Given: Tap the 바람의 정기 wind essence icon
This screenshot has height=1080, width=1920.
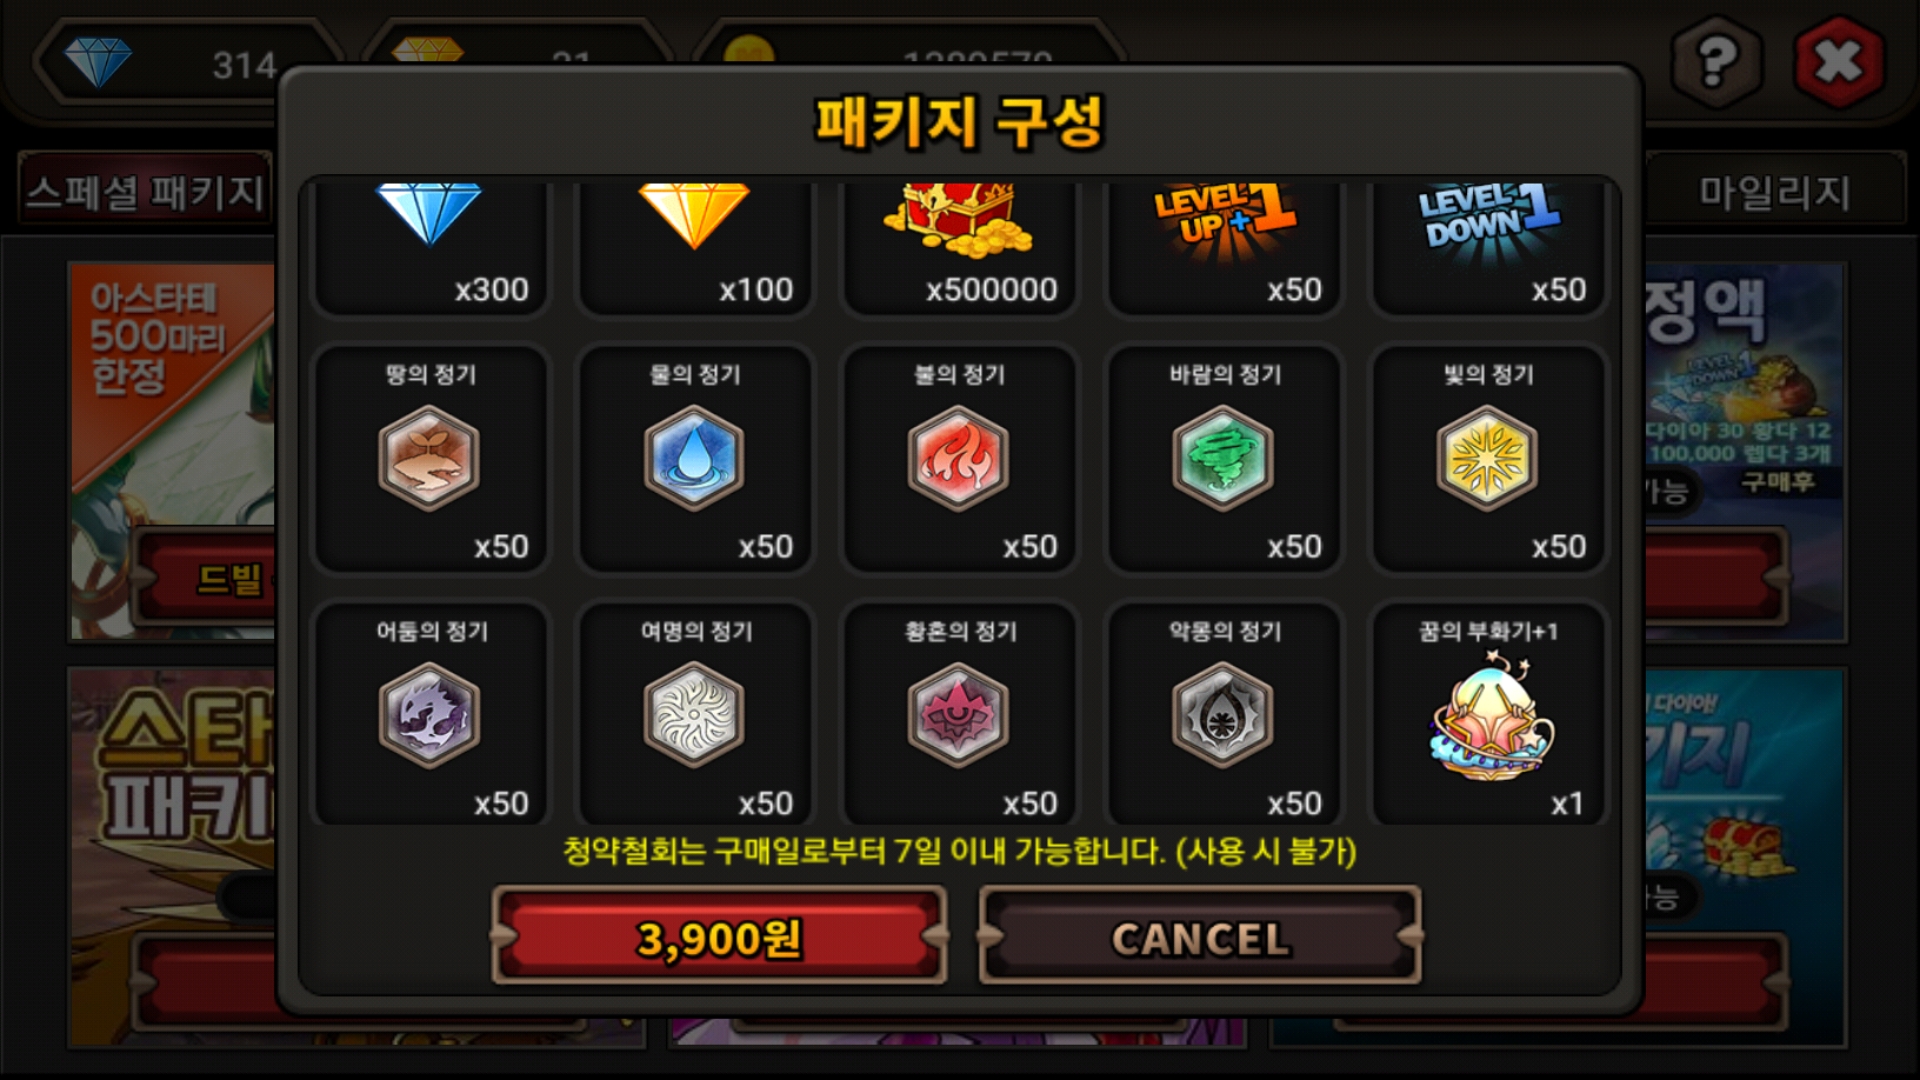Looking at the screenshot, I should pyautogui.click(x=1222, y=458).
